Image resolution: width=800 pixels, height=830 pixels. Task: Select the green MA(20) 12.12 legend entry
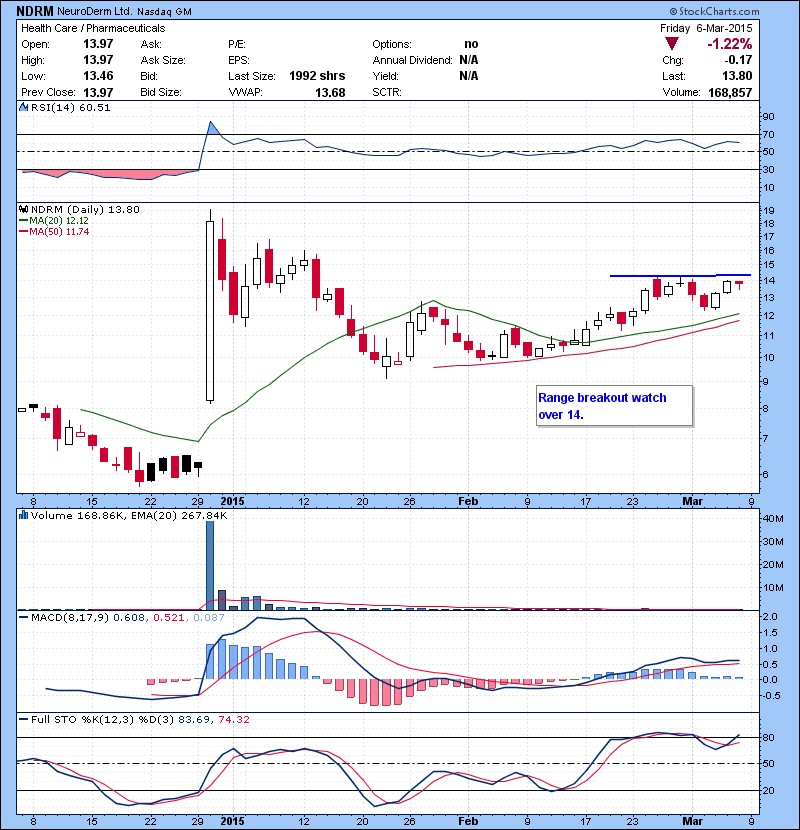tap(54, 220)
